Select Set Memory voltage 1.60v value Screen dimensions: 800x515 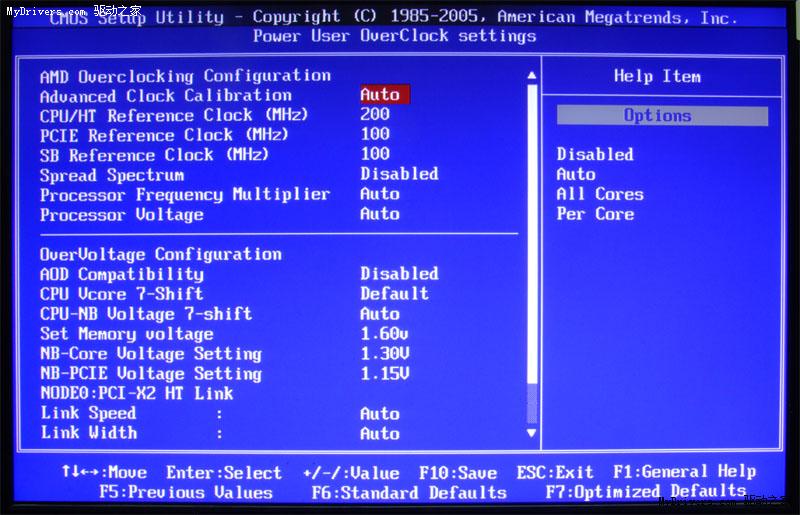(x=384, y=334)
